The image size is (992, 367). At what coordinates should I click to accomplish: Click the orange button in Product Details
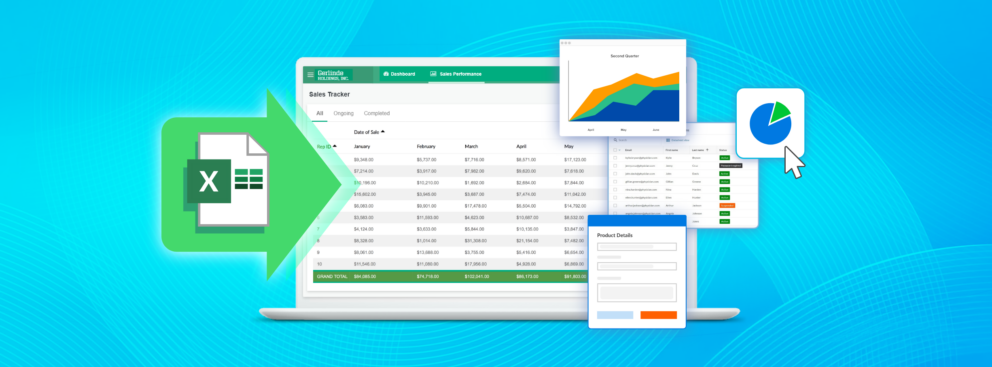tap(659, 315)
